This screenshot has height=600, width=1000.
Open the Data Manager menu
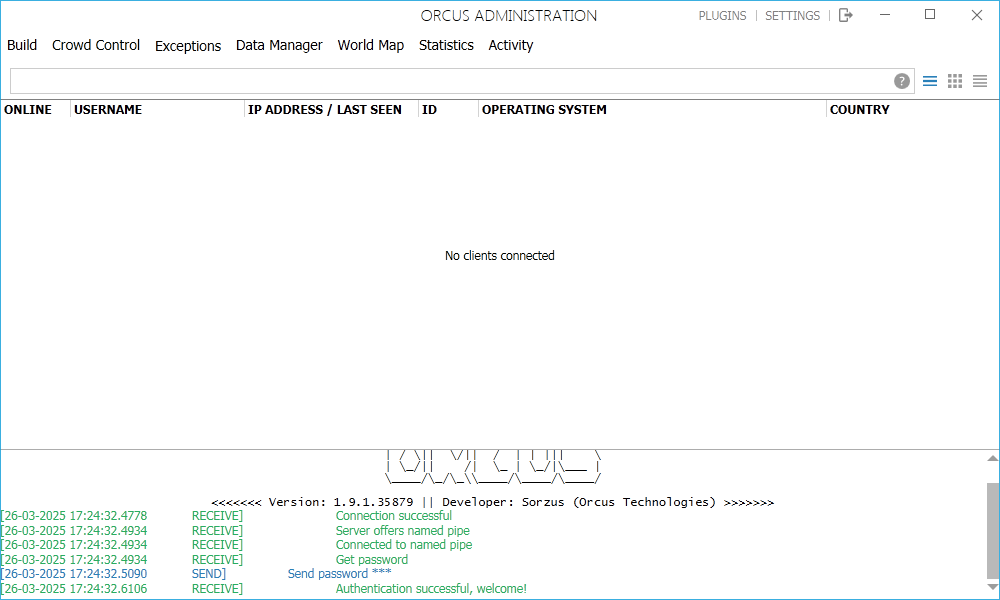point(279,45)
